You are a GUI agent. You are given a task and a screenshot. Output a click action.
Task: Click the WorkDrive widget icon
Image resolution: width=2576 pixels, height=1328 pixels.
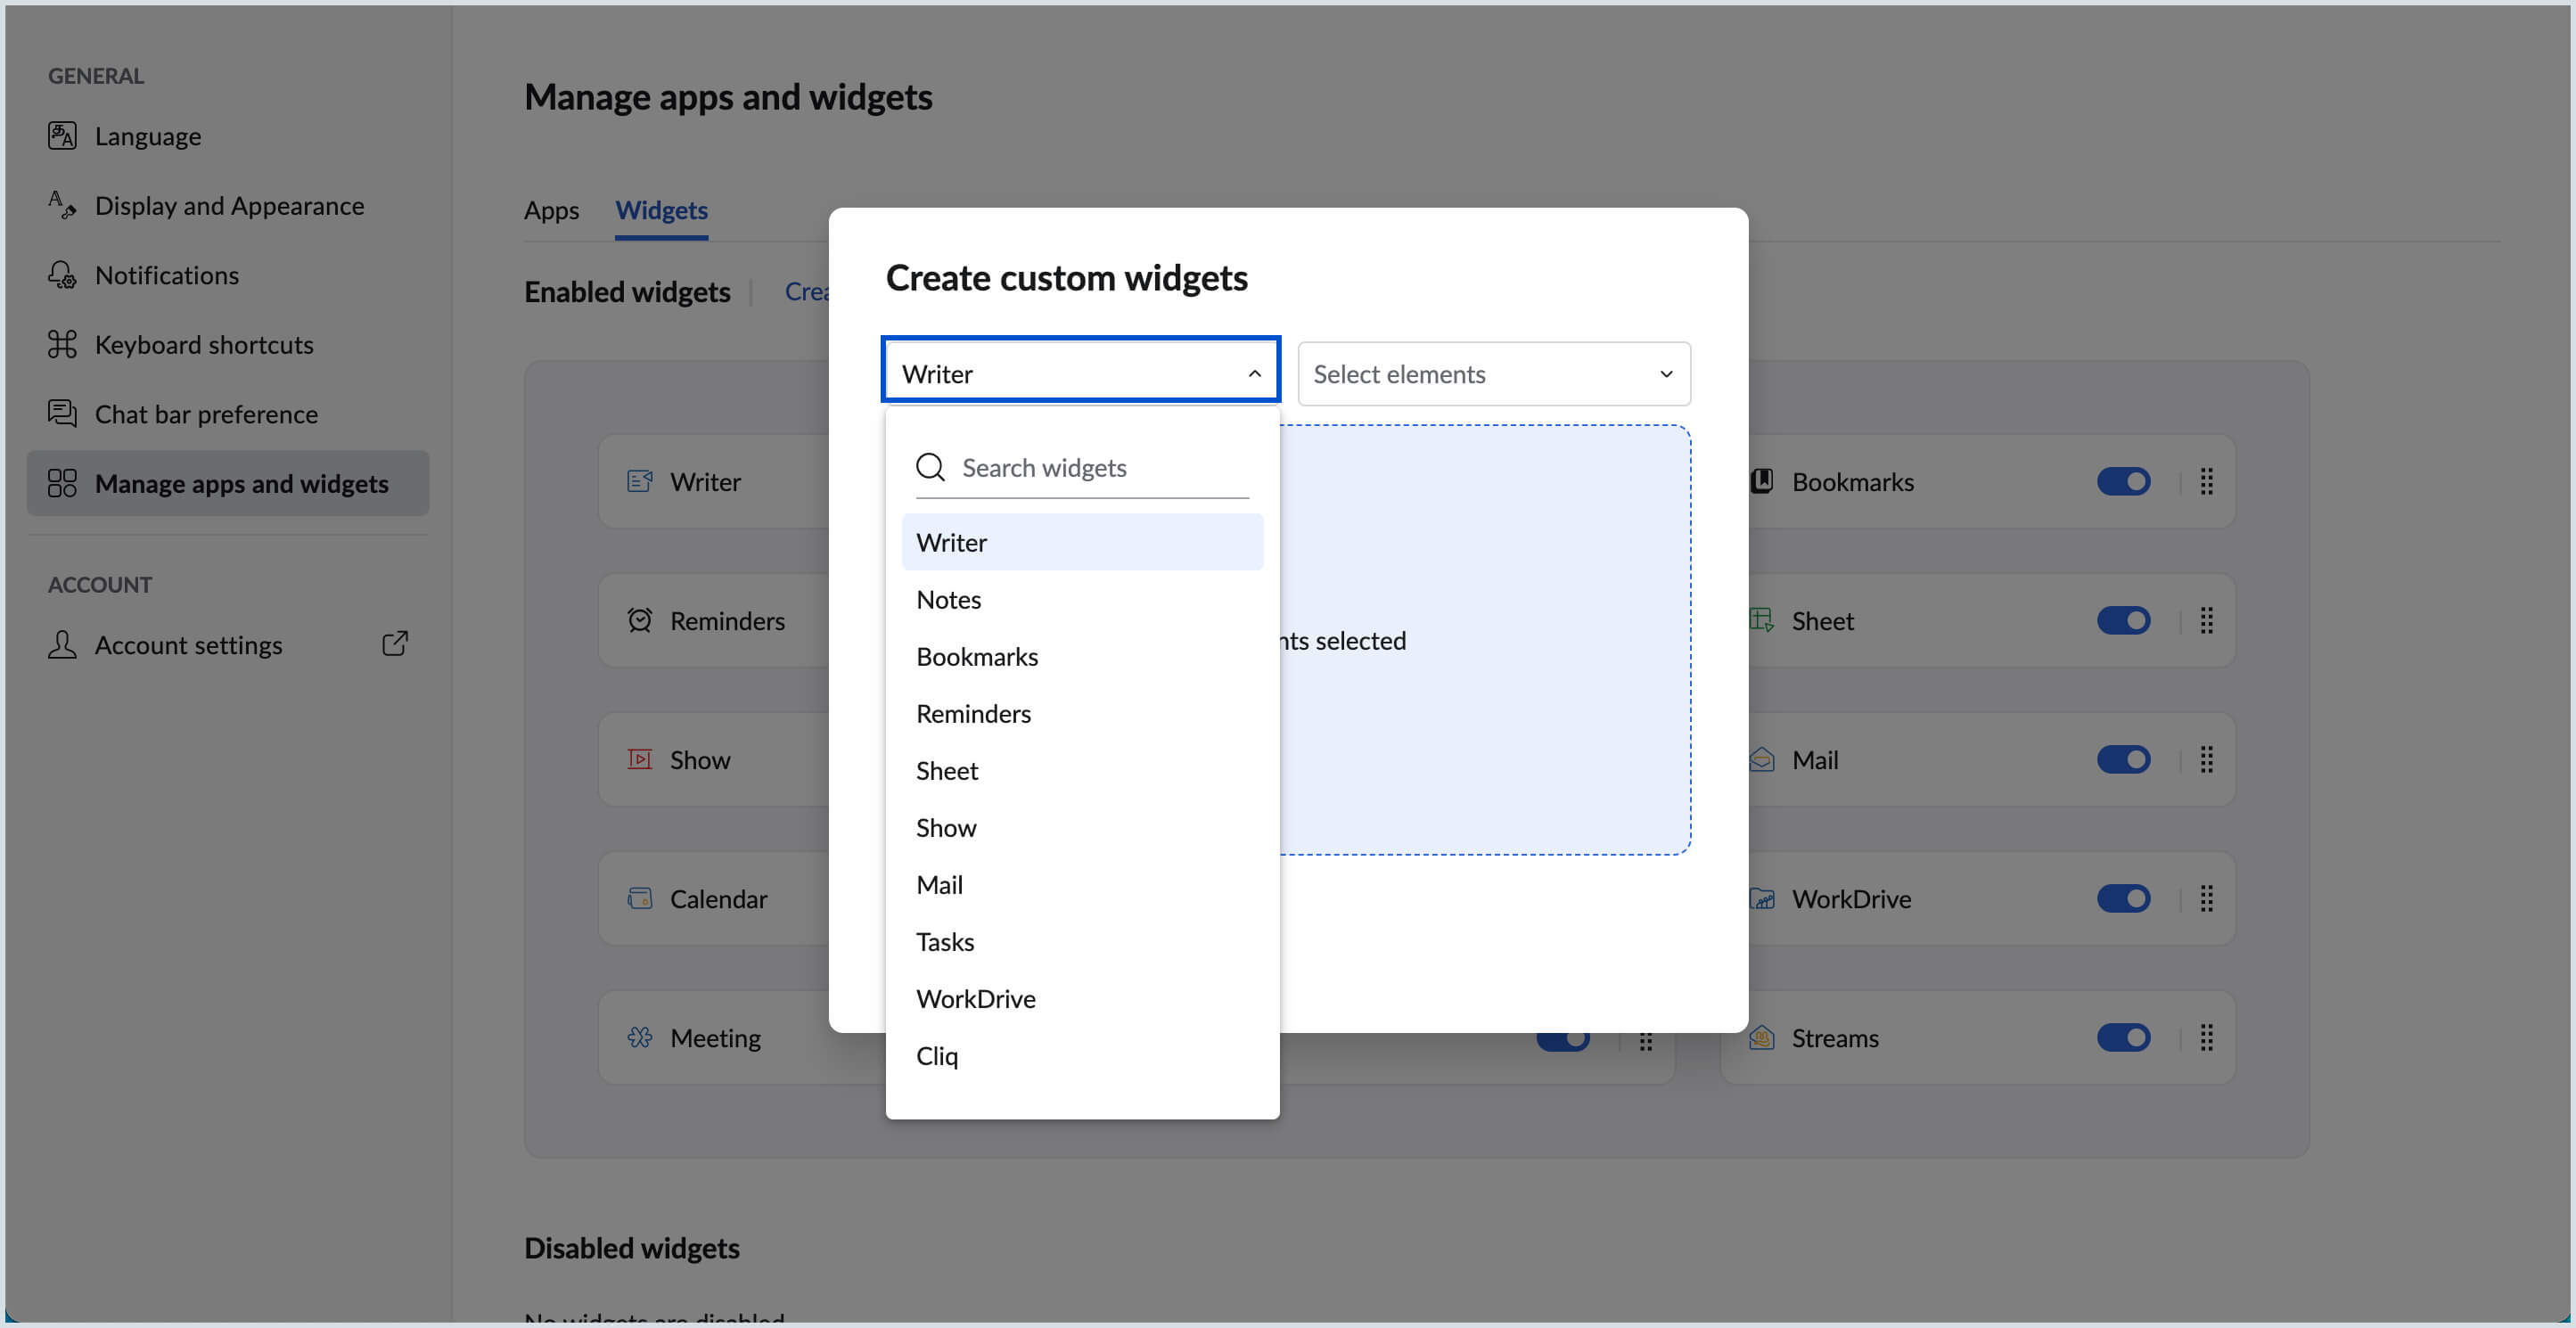click(x=1762, y=898)
